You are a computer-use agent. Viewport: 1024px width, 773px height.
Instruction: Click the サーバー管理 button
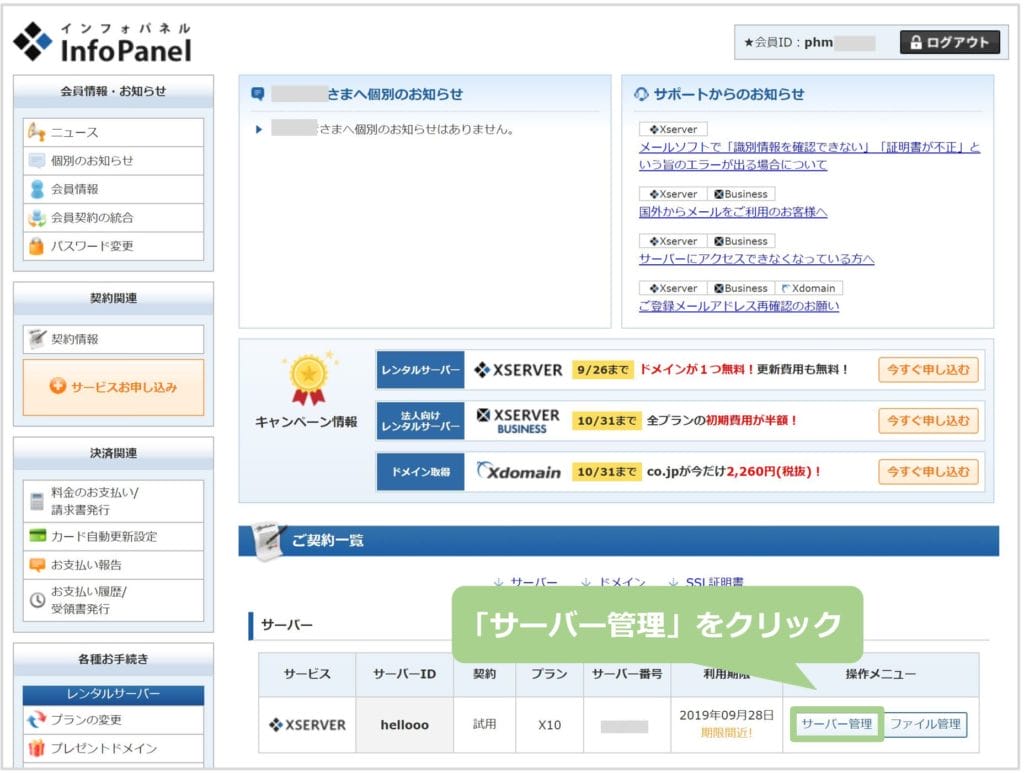pyautogui.click(x=836, y=724)
